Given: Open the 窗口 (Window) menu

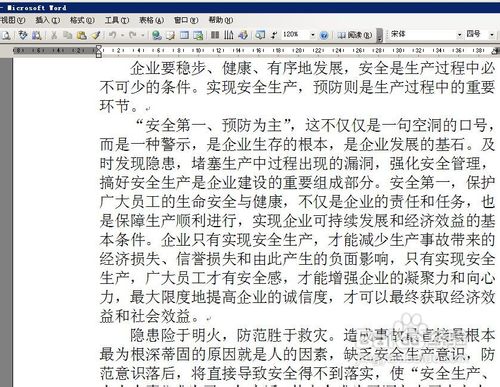Looking at the screenshot, I should [x=186, y=20].
